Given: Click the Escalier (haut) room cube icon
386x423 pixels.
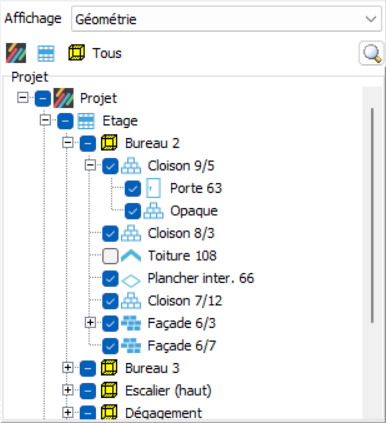Looking at the screenshot, I should 109,391.
